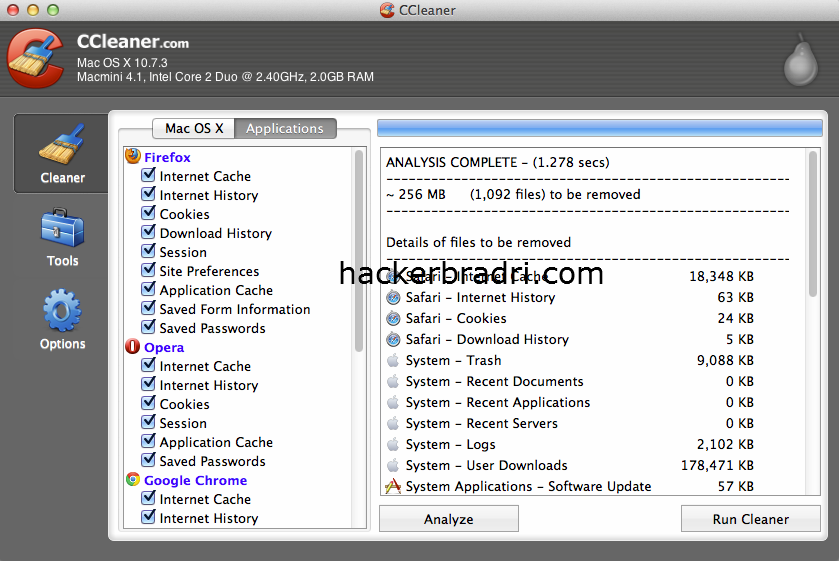Click Safari icon beside Cookies result
The image size is (839, 561).
393,319
